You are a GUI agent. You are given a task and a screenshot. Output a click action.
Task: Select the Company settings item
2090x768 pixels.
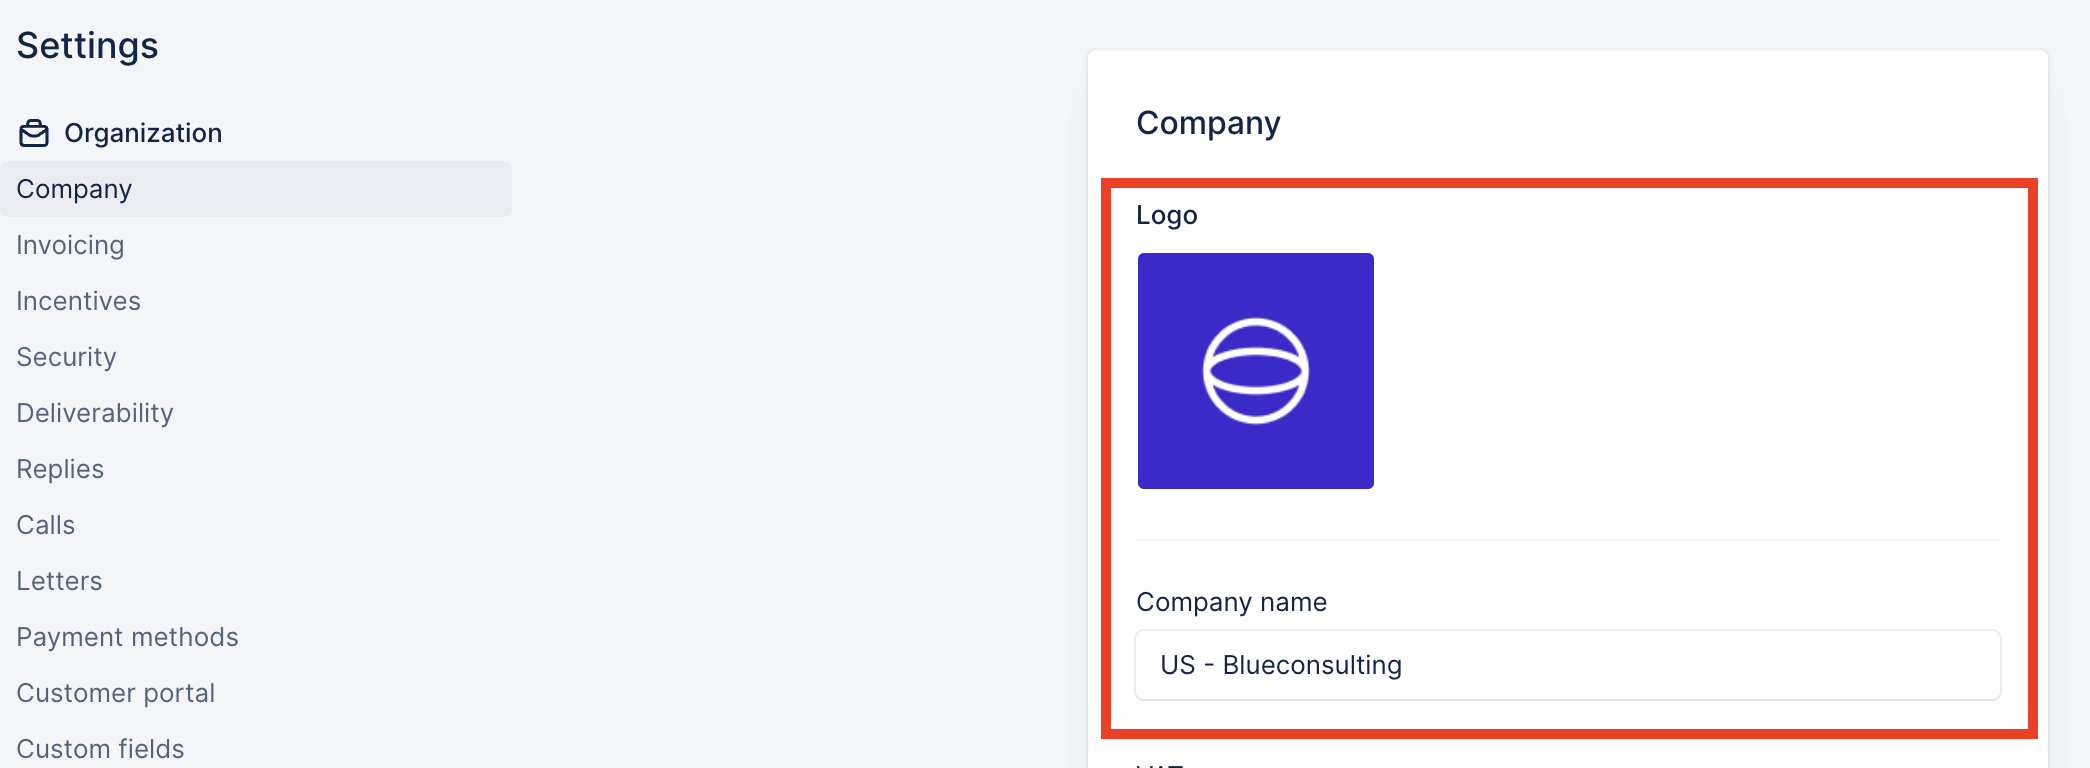click(256, 189)
